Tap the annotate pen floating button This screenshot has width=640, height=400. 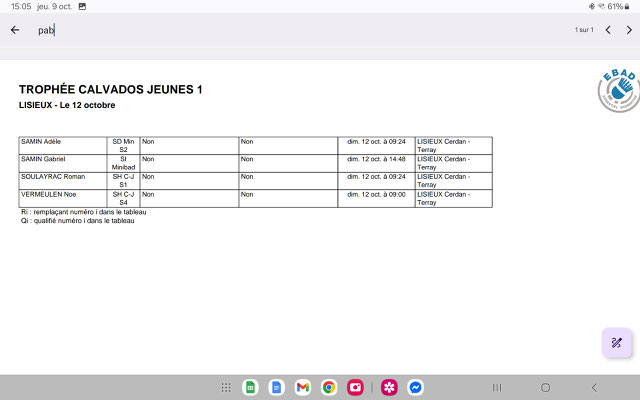(616, 342)
